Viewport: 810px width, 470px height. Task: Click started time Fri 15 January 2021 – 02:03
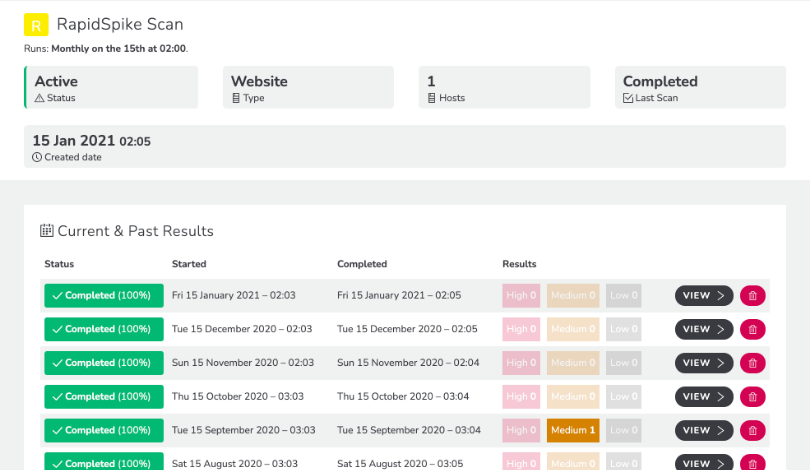coord(233,295)
